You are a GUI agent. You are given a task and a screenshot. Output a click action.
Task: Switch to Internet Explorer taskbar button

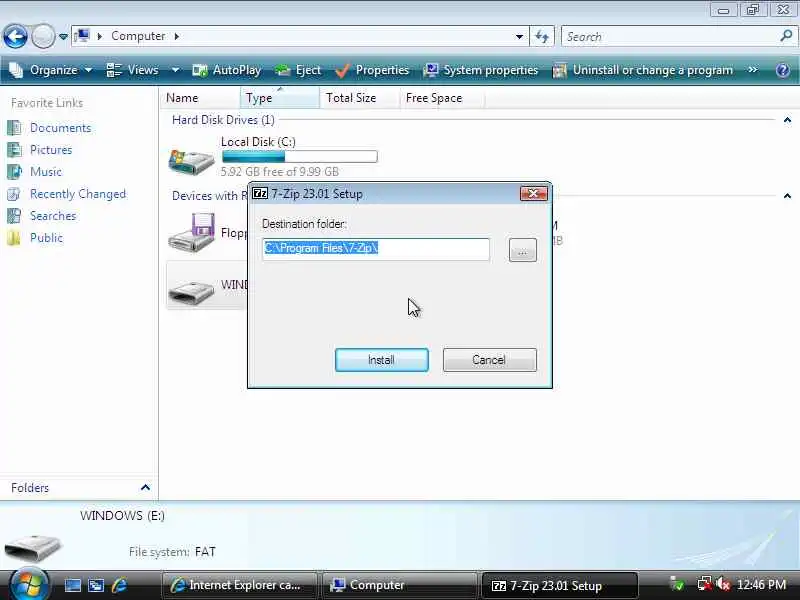239,585
